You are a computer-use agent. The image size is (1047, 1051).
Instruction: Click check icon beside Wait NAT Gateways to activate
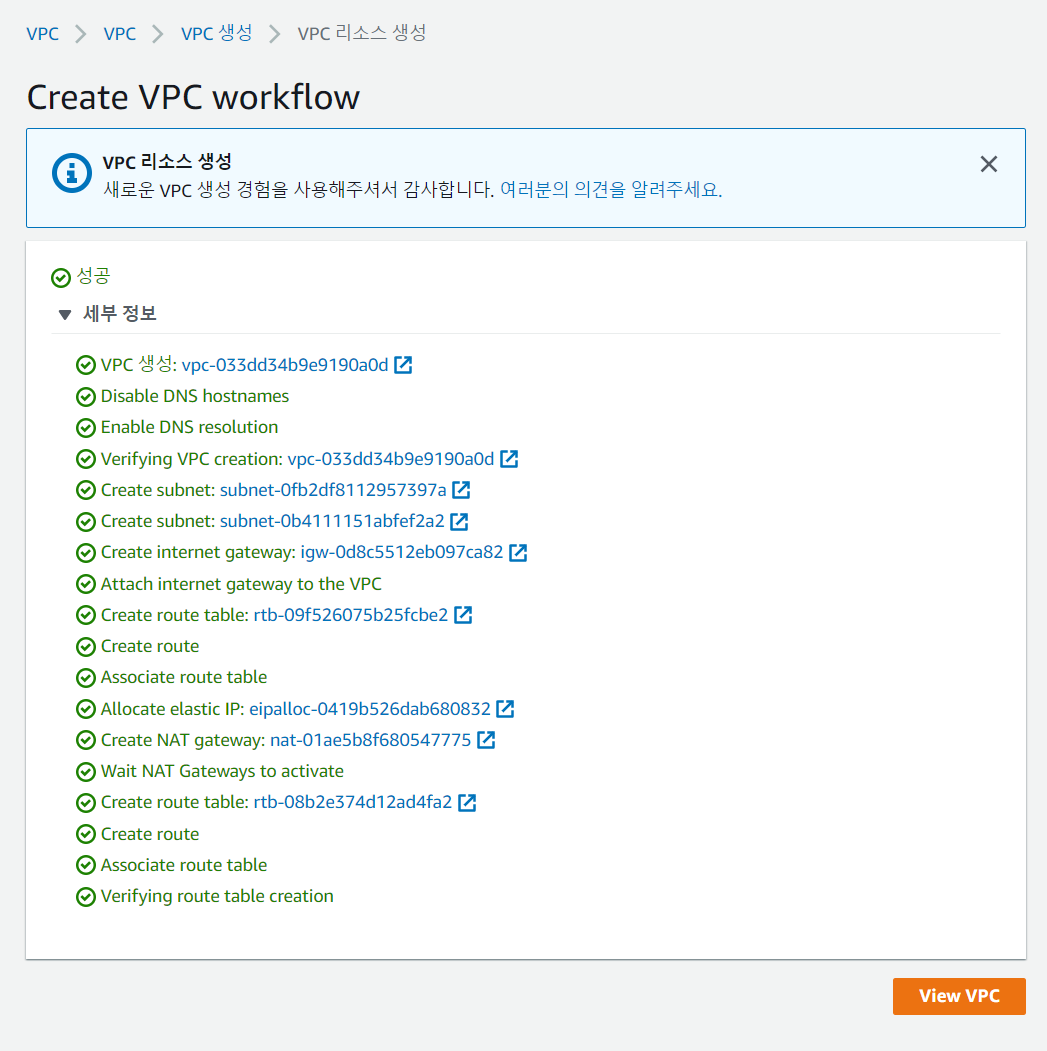(86, 772)
